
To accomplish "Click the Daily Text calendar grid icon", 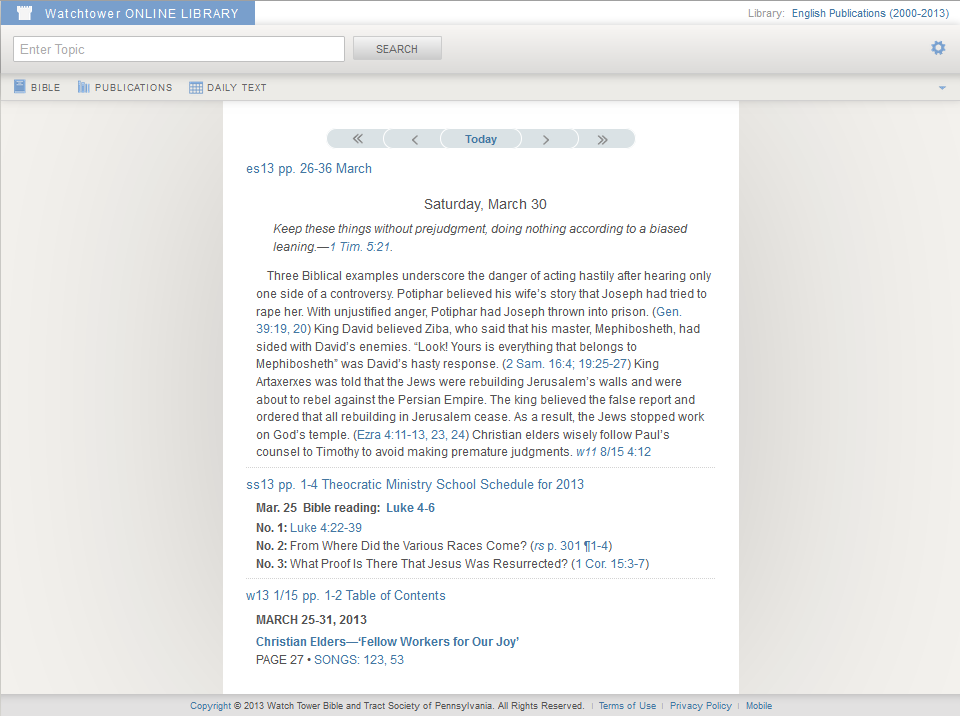I will click(x=196, y=87).
